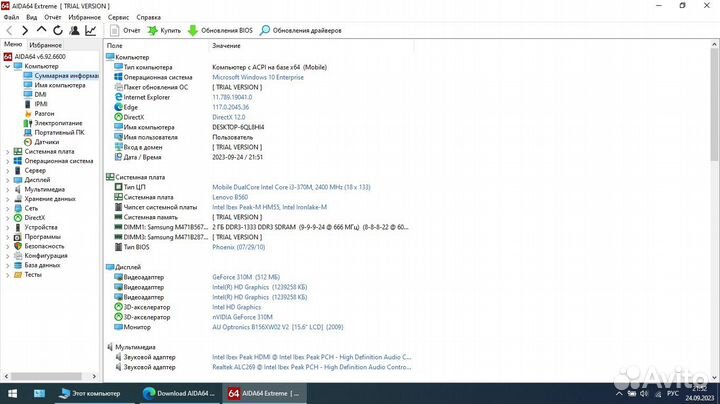Viewport: 720px width, 404px height.
Task: Open the DirectX 12.0 value link
Action: click(228, 117)
